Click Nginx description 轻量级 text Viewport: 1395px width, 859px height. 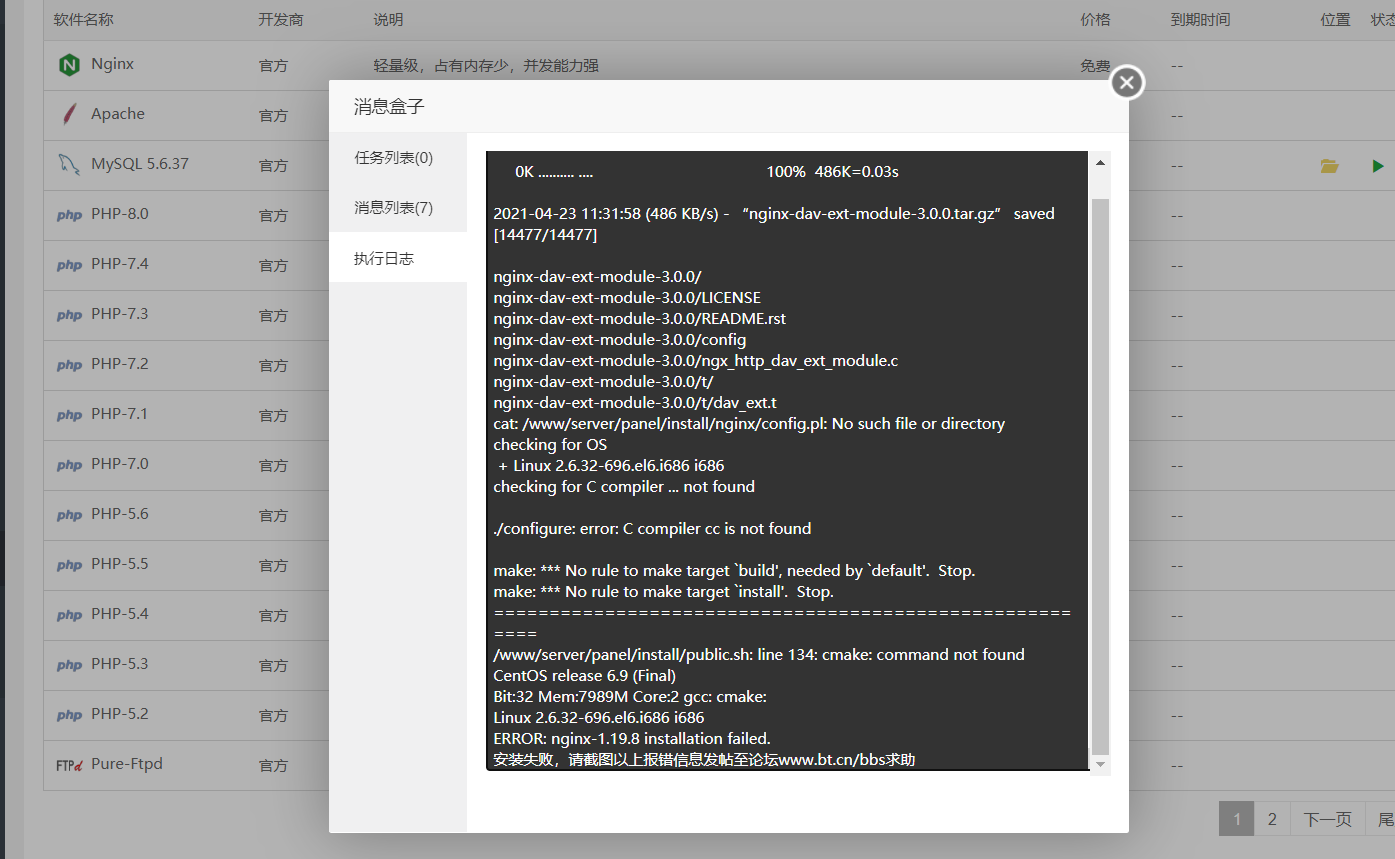tap(486, 66)
